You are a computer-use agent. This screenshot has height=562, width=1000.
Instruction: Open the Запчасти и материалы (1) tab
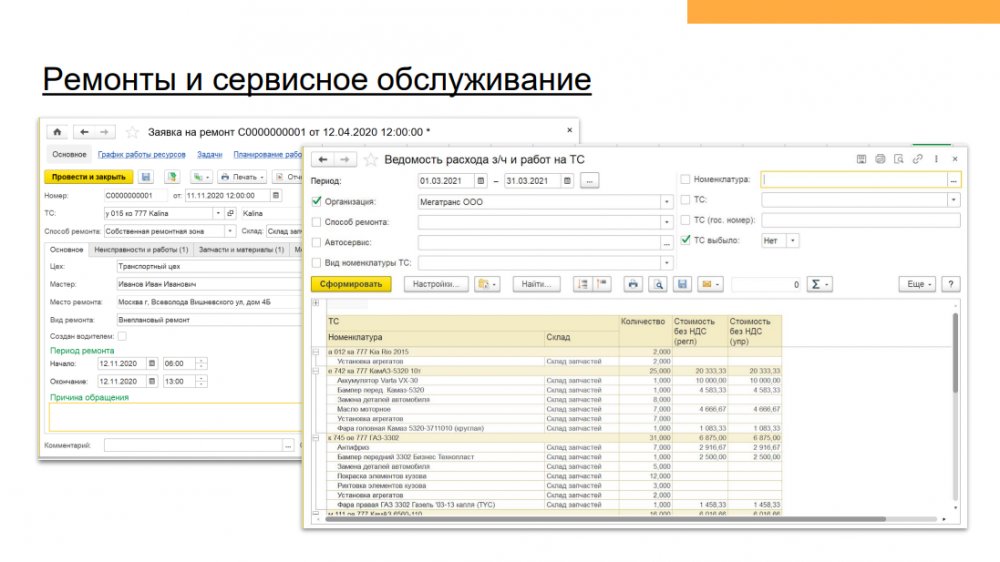point(241,250)
